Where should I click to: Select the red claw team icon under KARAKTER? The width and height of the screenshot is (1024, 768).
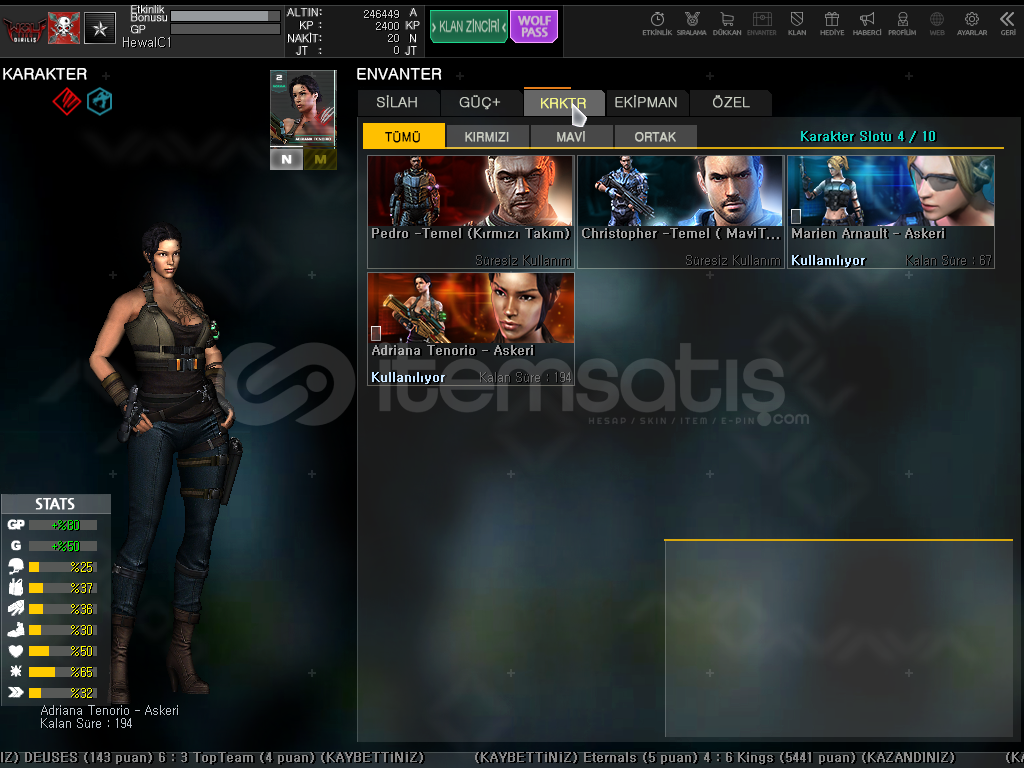click(x=67, y=101)
